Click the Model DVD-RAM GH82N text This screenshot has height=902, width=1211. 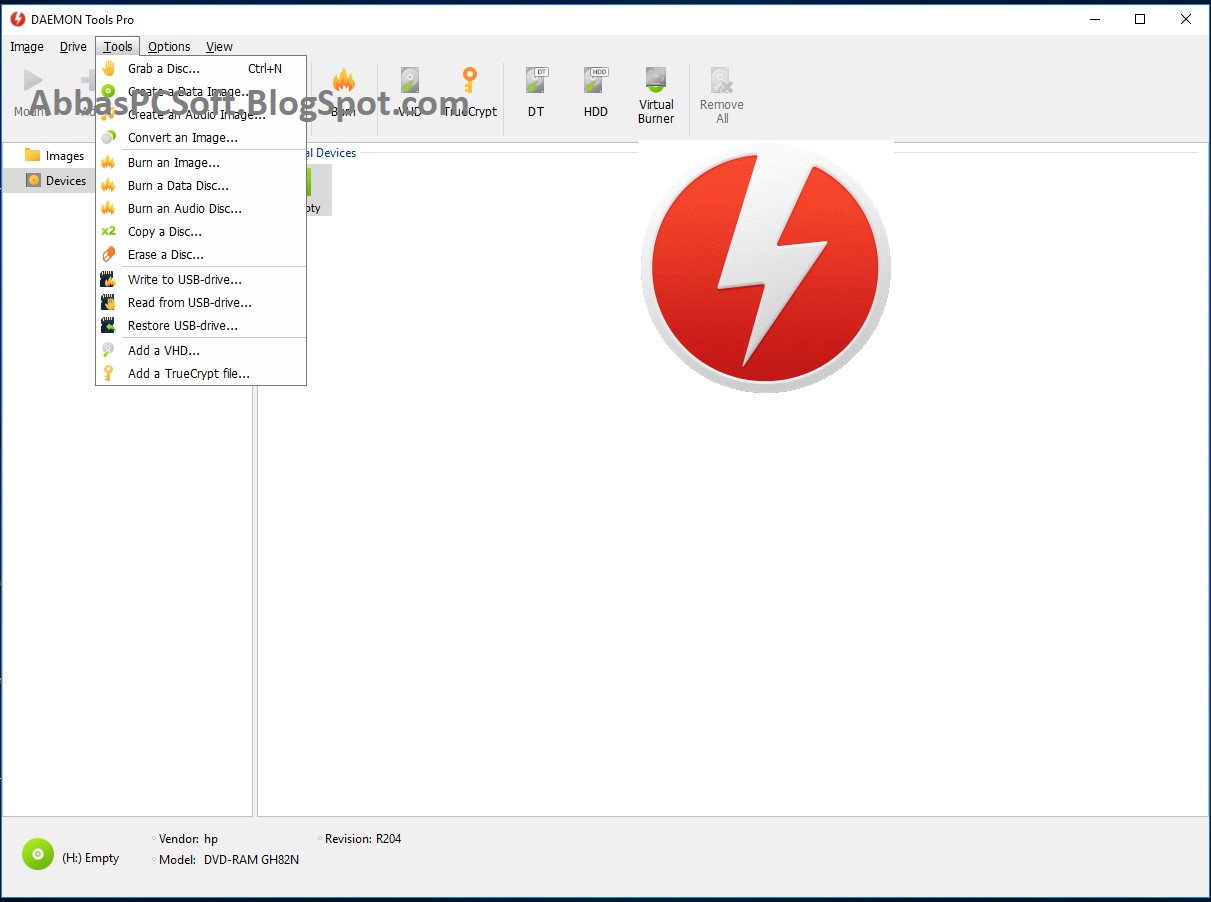[229, 859]
